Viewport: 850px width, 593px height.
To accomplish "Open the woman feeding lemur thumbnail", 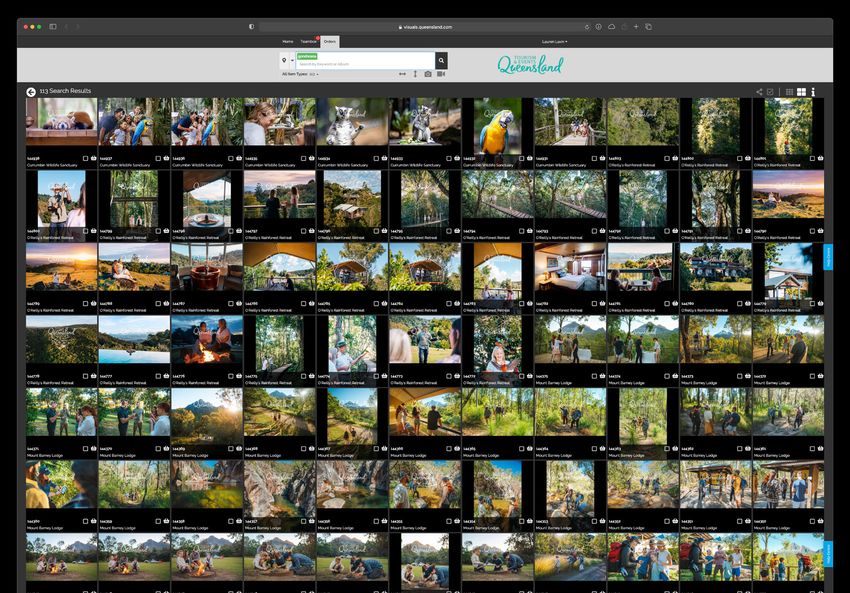I will (280, 121).
